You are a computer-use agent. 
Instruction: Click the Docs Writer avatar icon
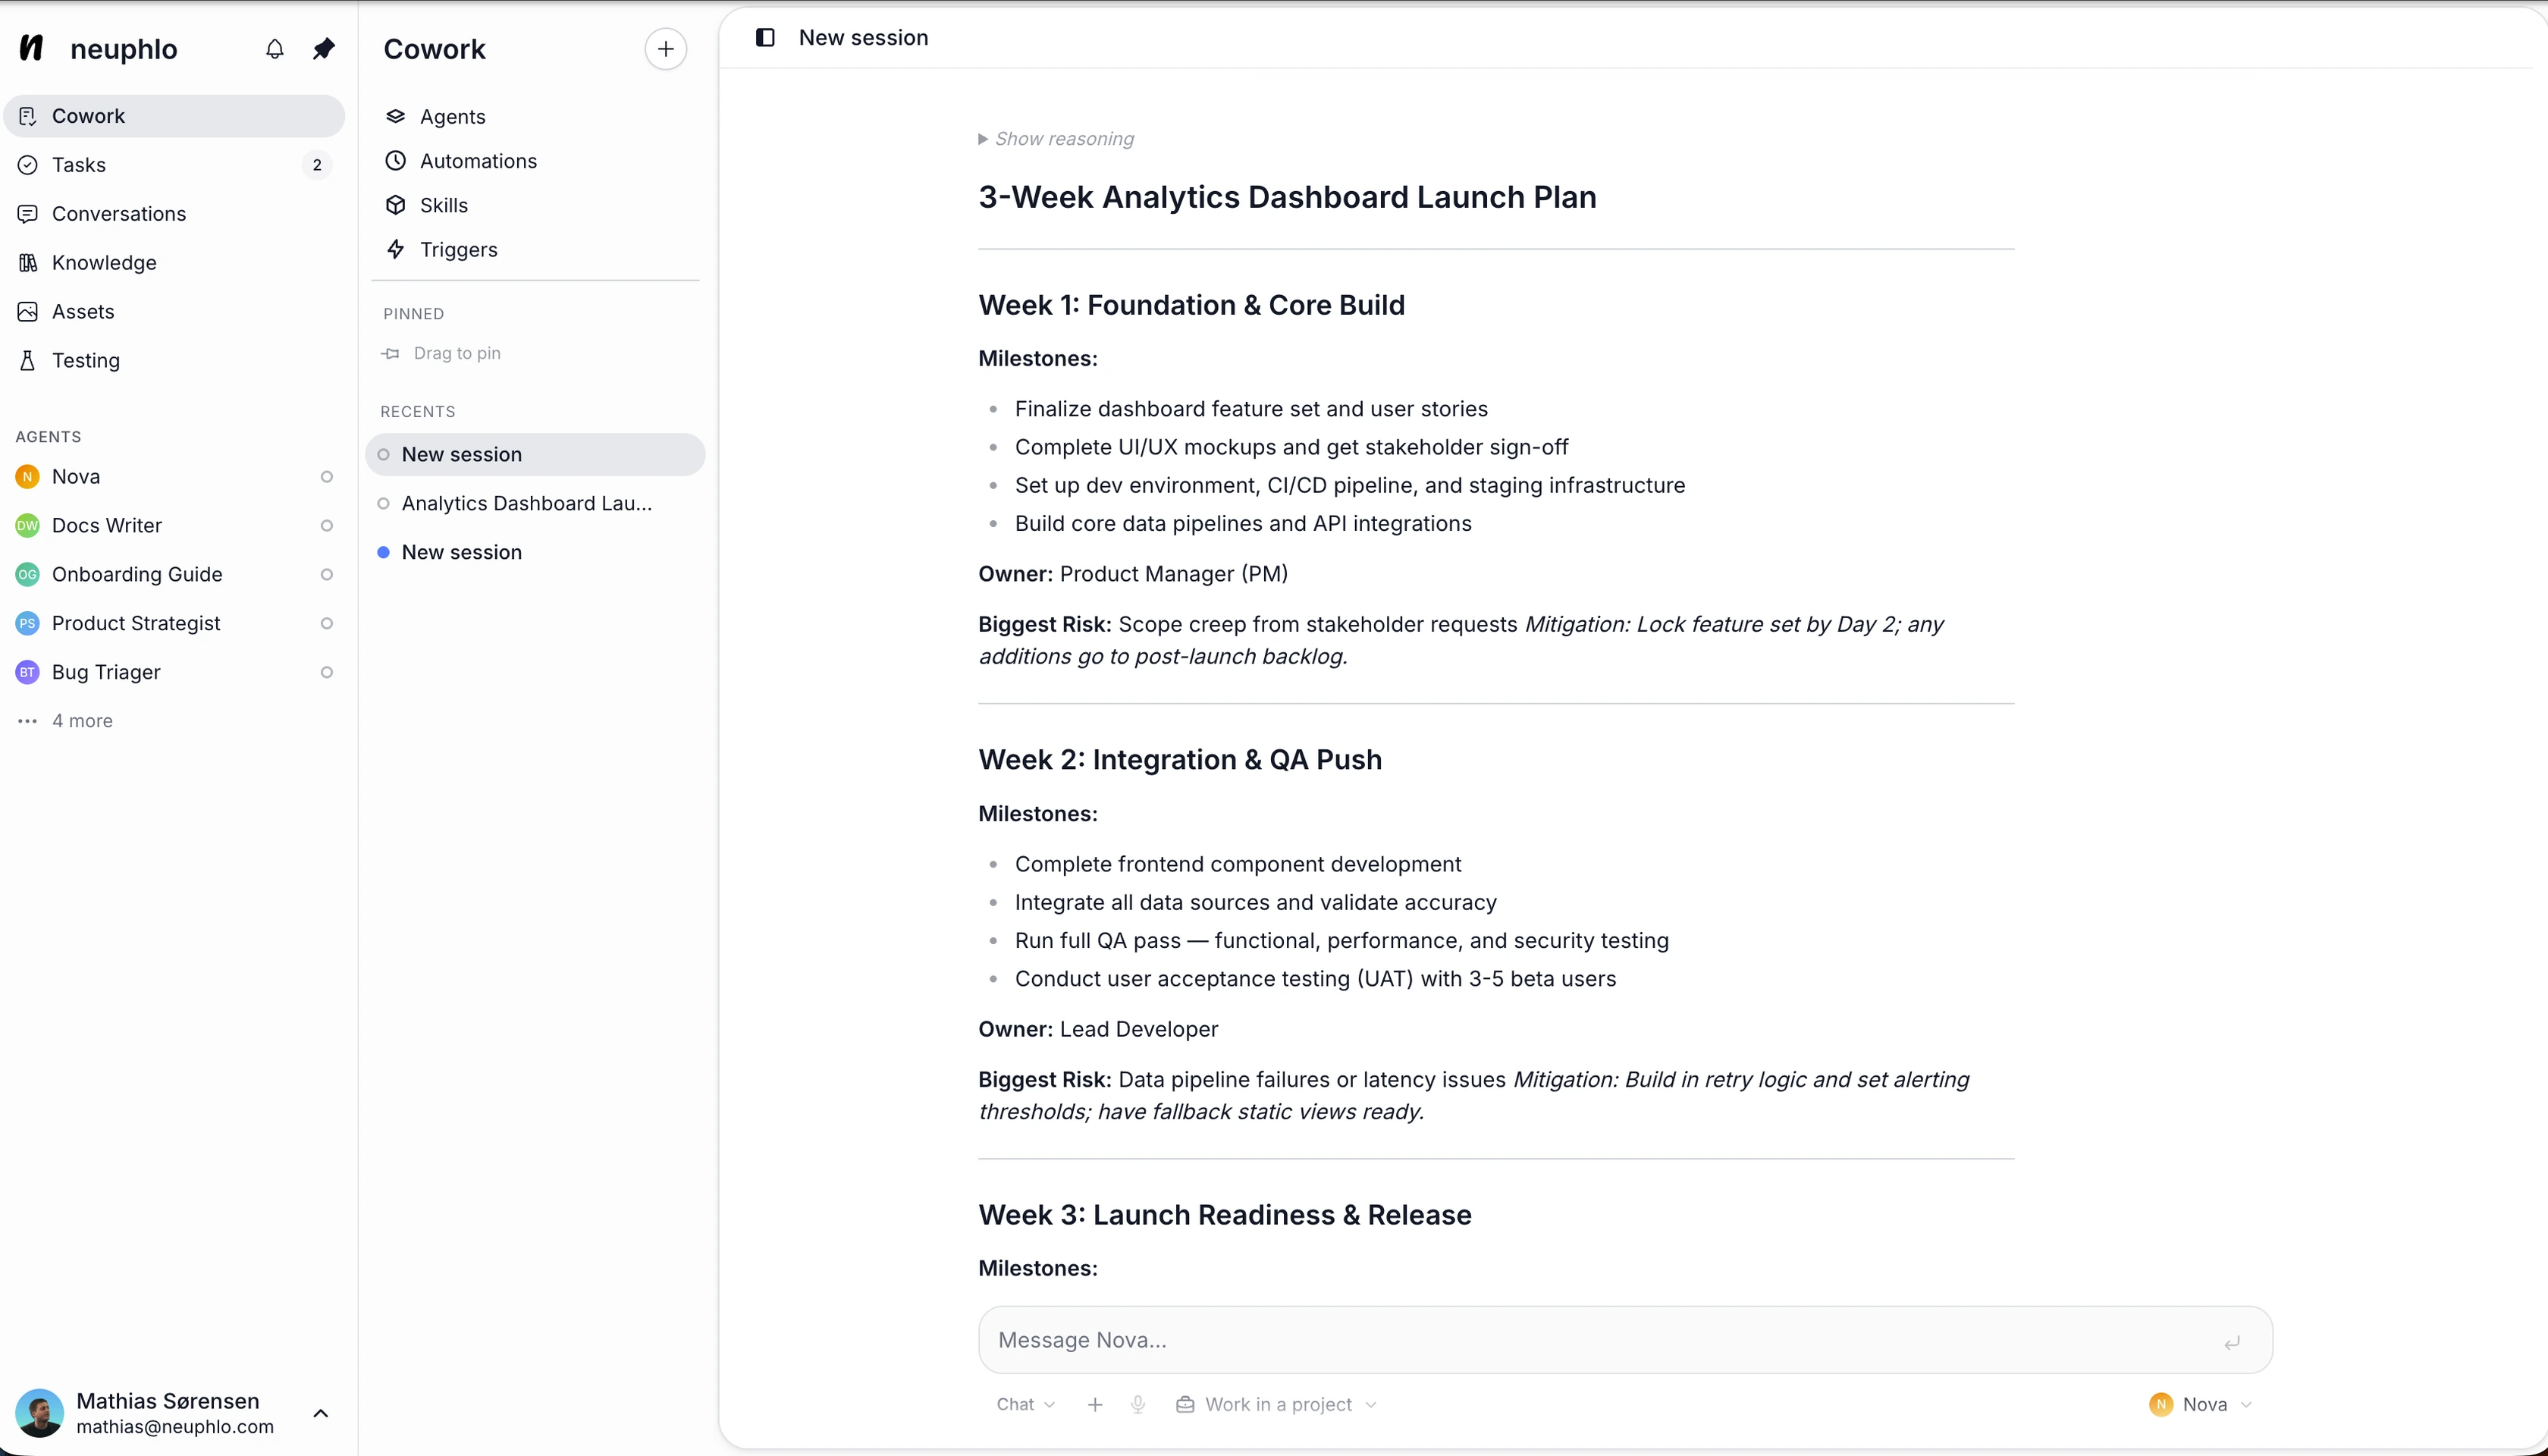pos(27,526)
